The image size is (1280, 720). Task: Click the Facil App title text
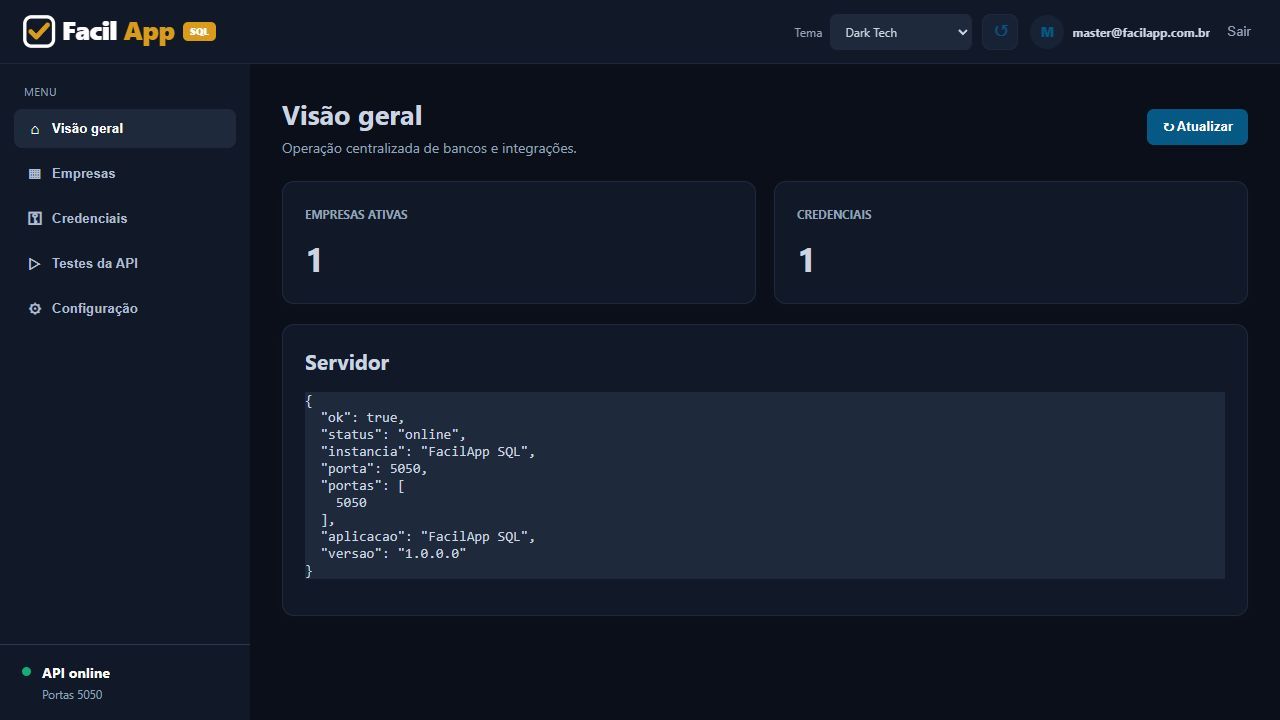click(118, 32)
